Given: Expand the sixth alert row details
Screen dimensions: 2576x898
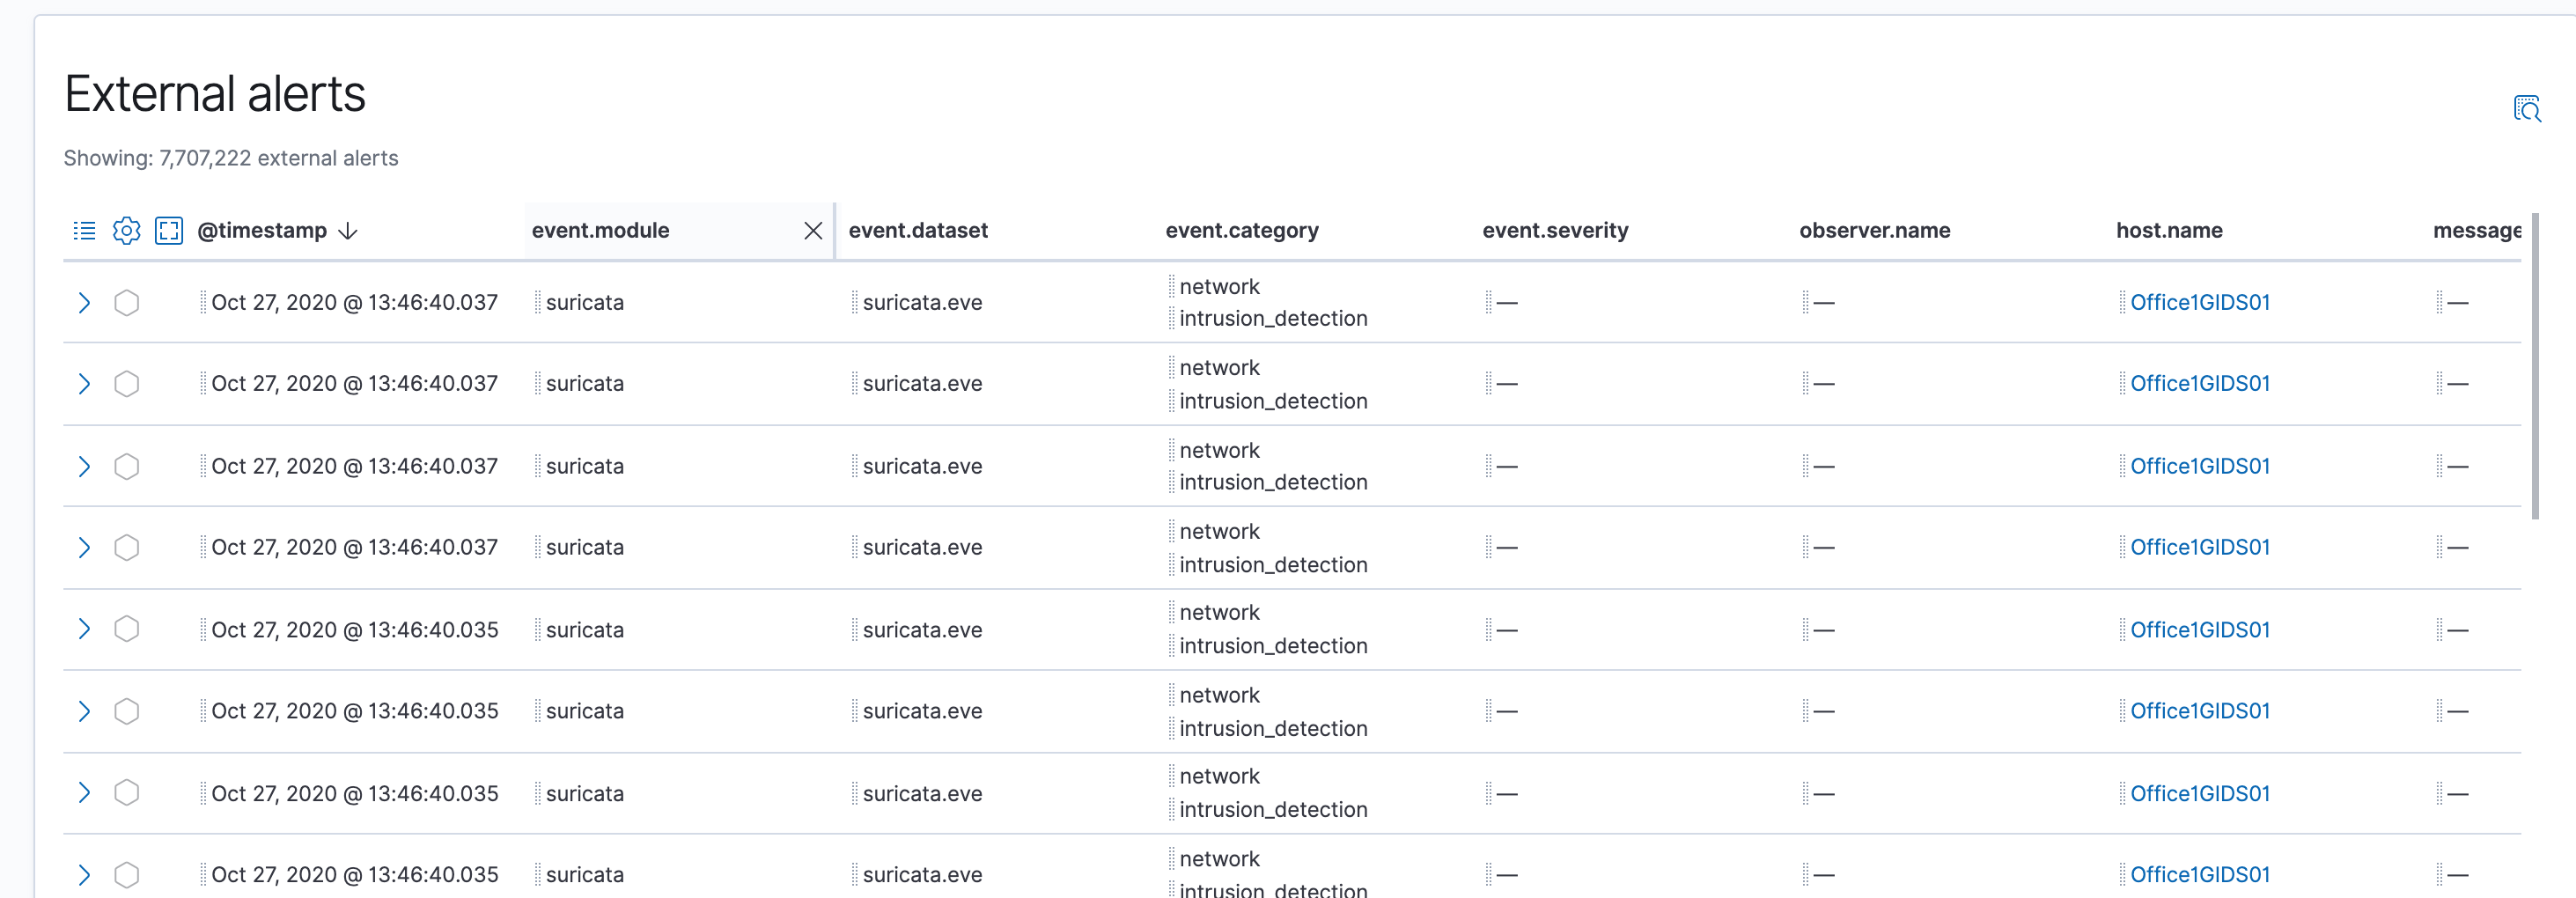Looking at the screenshot, I should click(84, 711).
